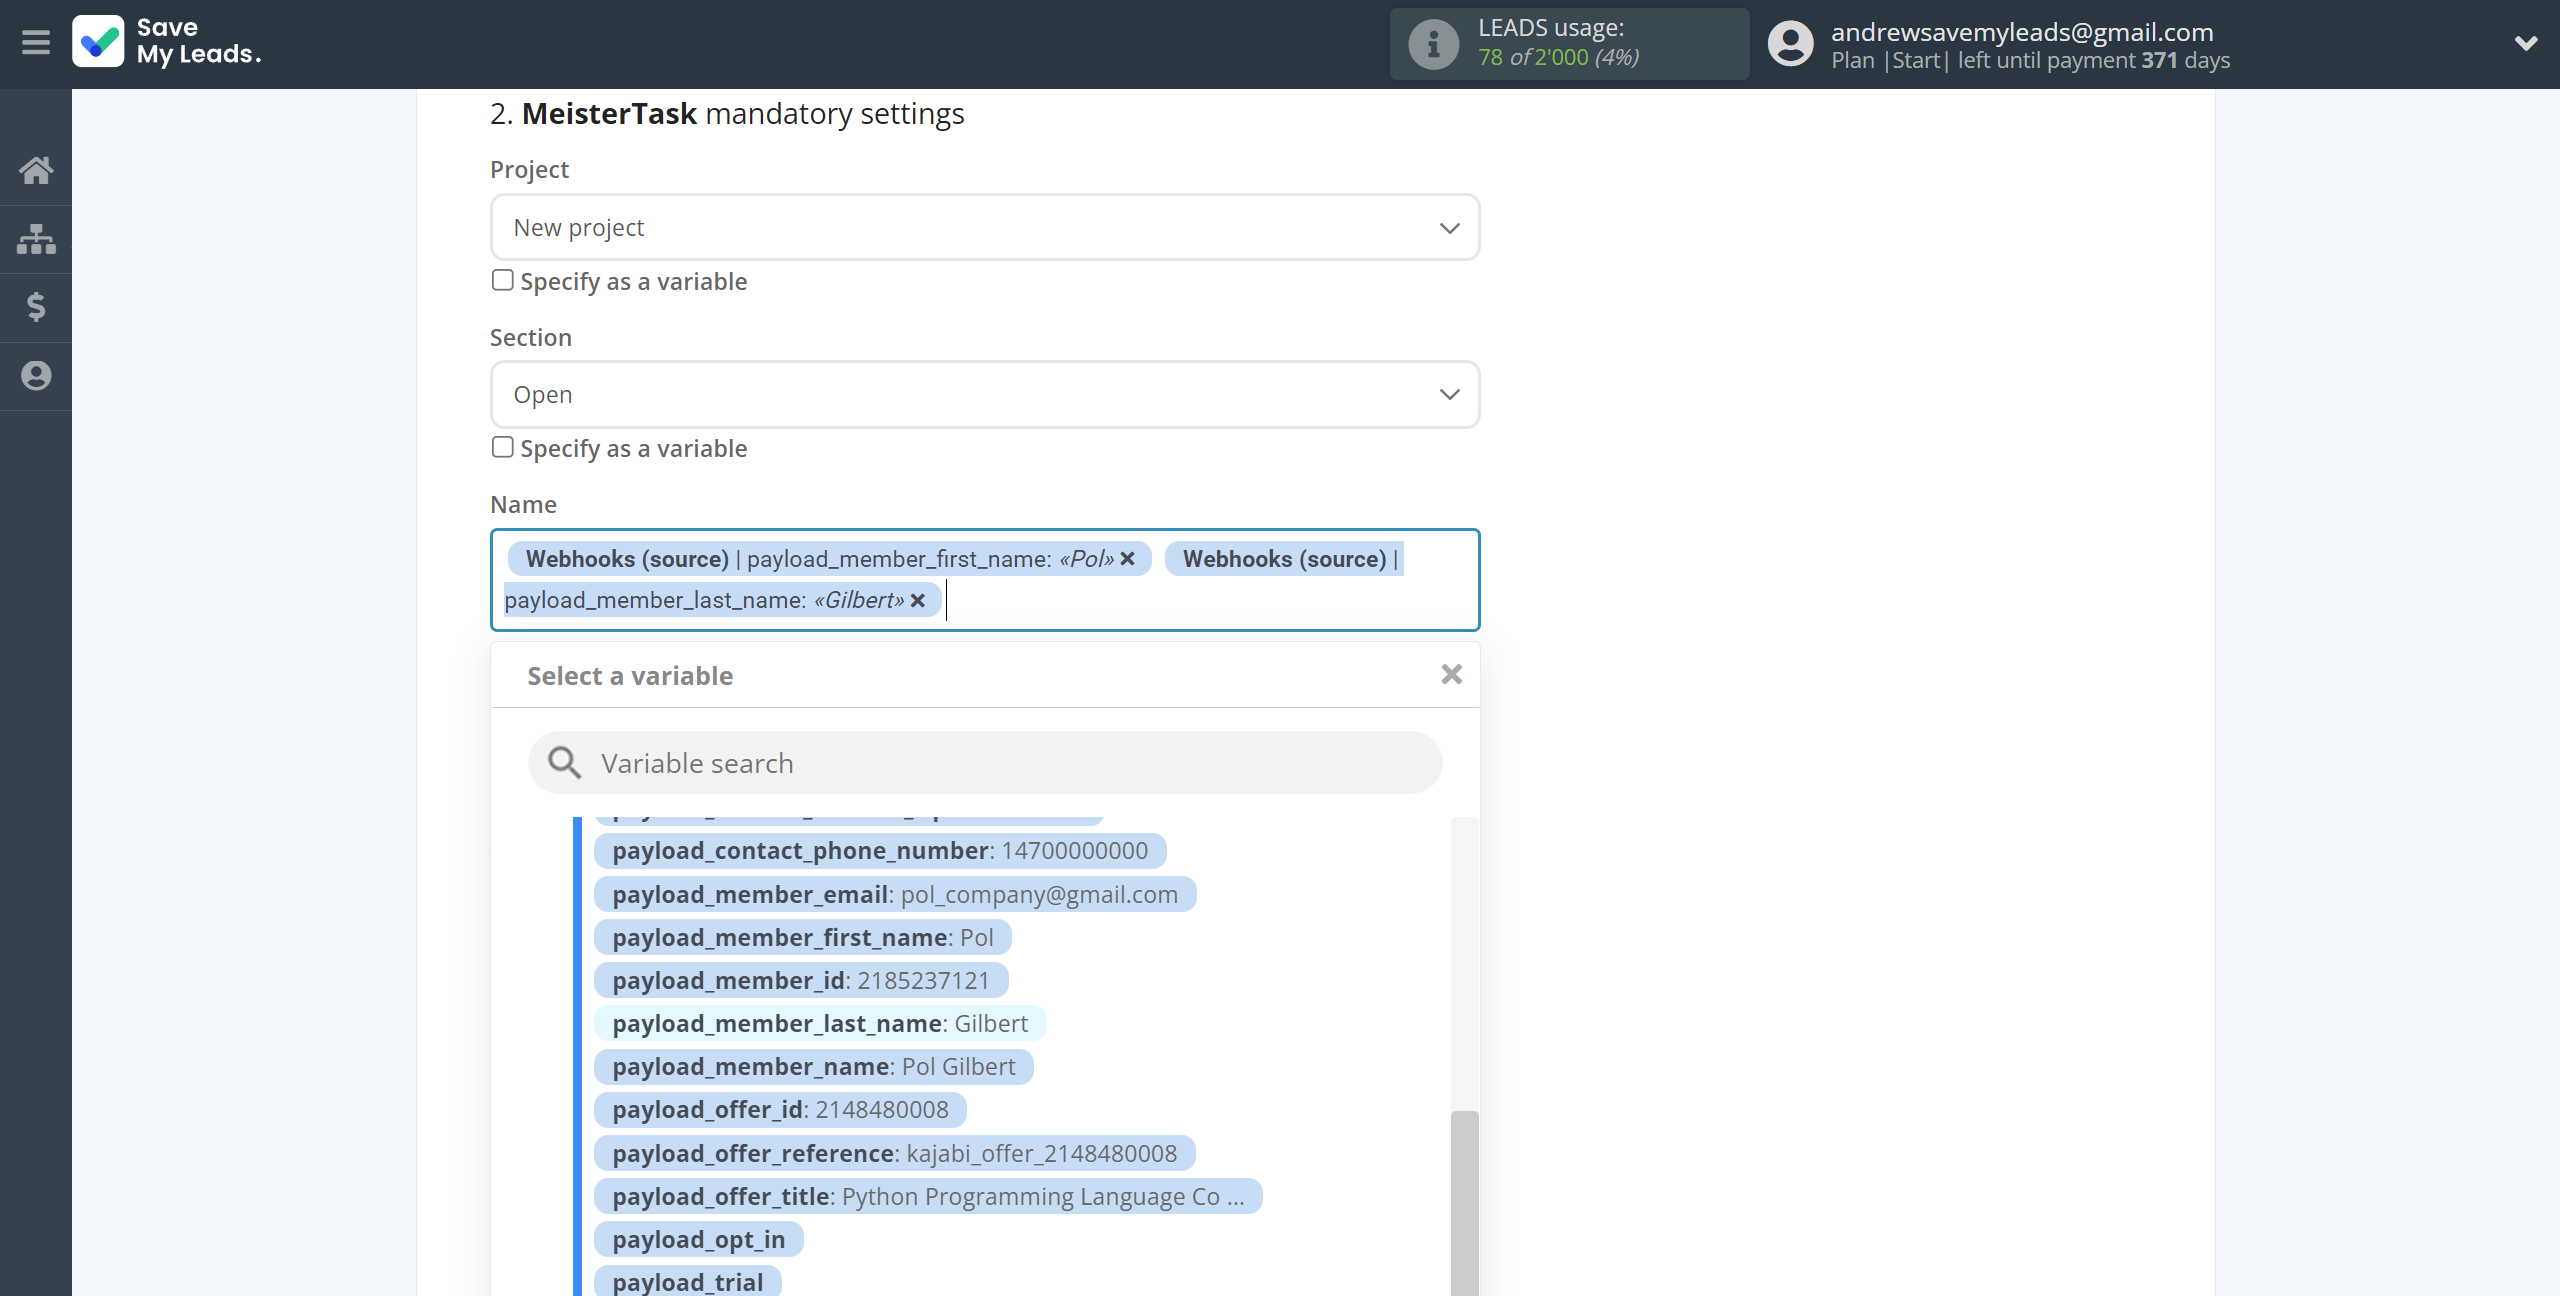The width and height of the screenshot is (2560, 1296).
Task: Click the user avatar icon
Action: (x=1790, y=44)
